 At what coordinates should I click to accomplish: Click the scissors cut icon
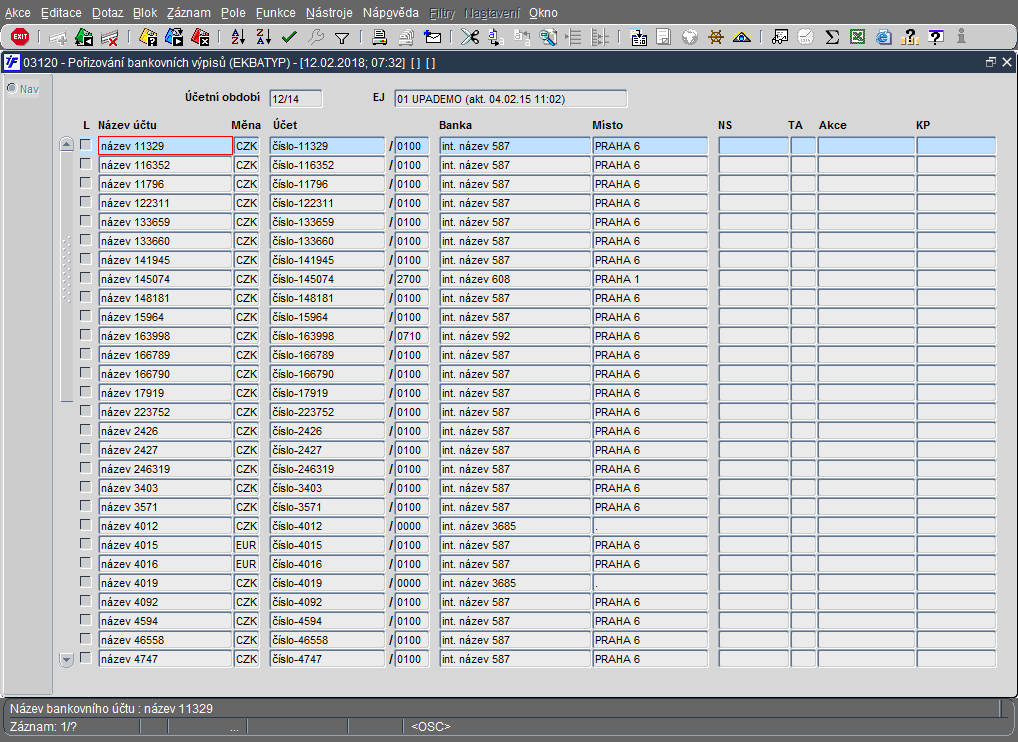pyautogui.click(x=470, y=37)
